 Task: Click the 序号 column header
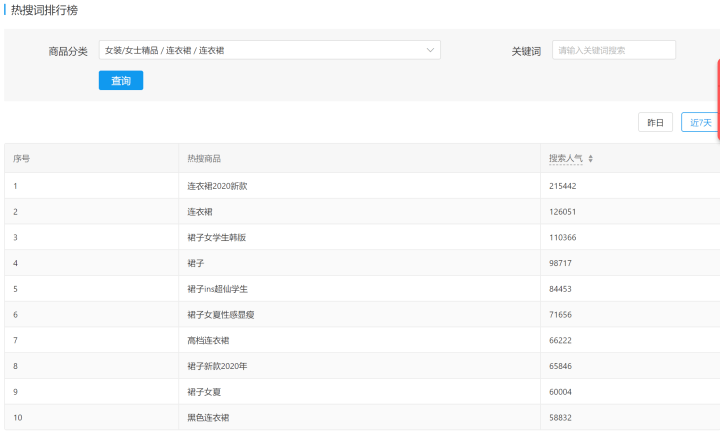(21, 159)
